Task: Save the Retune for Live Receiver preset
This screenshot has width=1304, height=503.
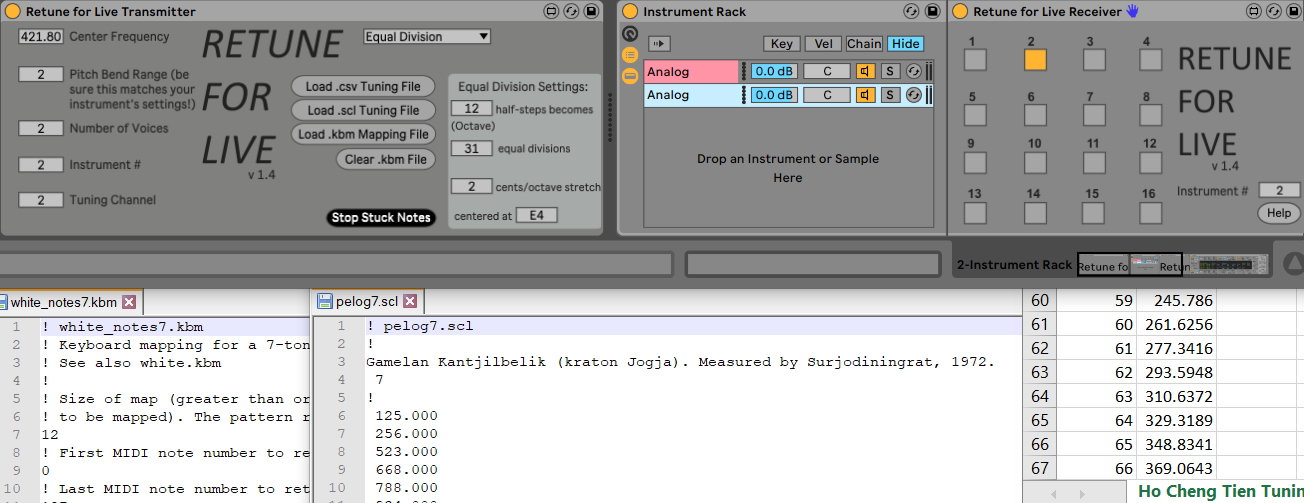Action: [x=1290, y=12]
